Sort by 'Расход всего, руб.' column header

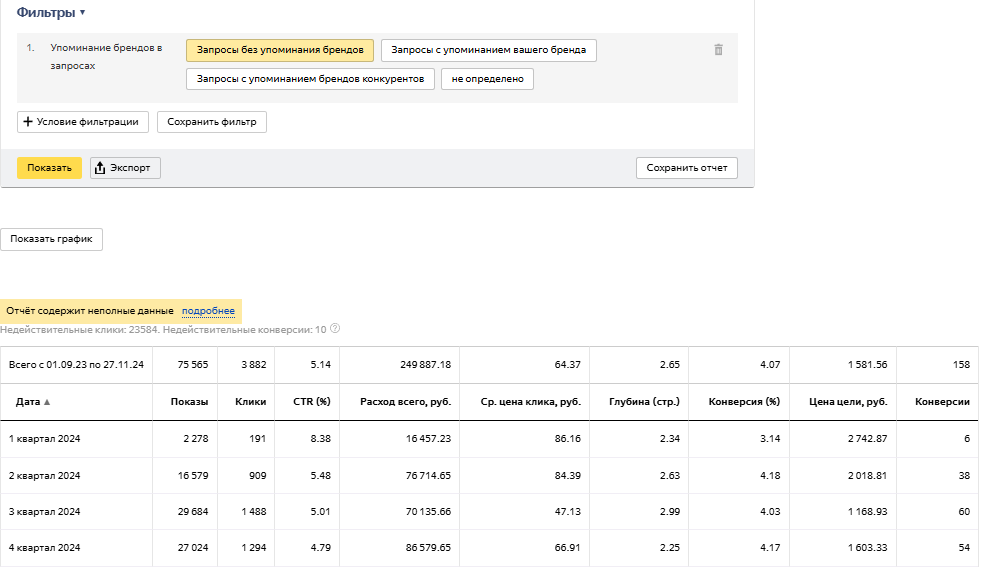396,402
